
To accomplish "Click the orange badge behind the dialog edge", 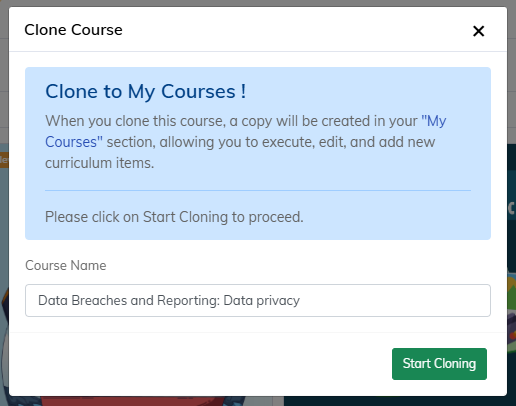I will (4, 160).
